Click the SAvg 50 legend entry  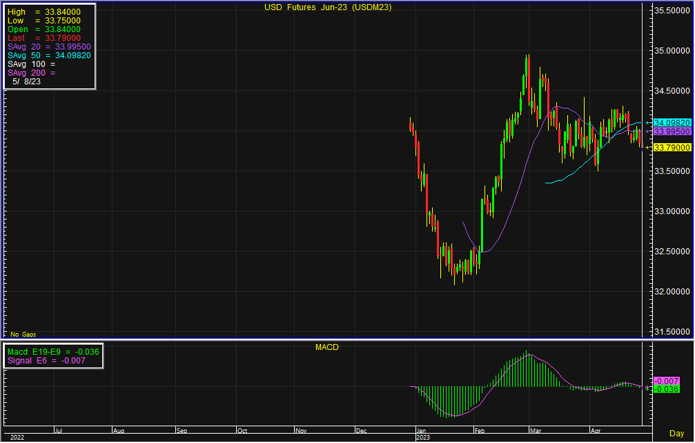(x=49, y=56)
